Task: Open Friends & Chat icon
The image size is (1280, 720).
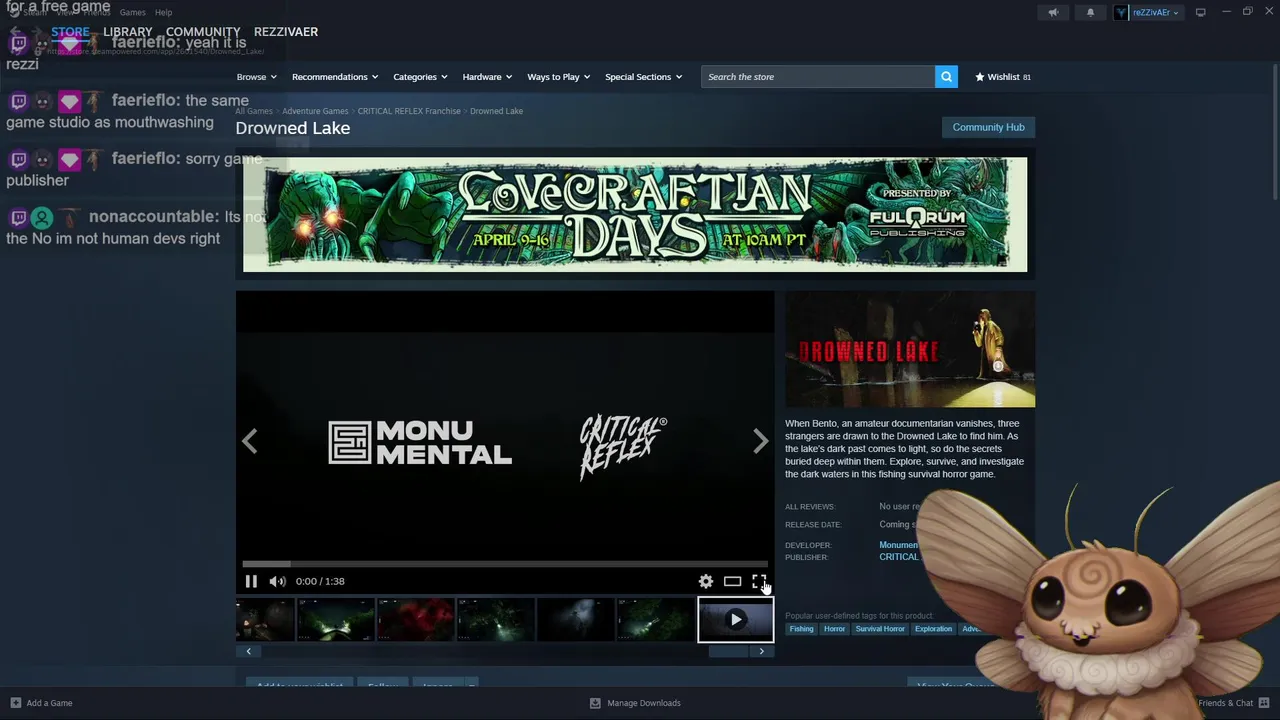Action: (x=1264, y=703)
